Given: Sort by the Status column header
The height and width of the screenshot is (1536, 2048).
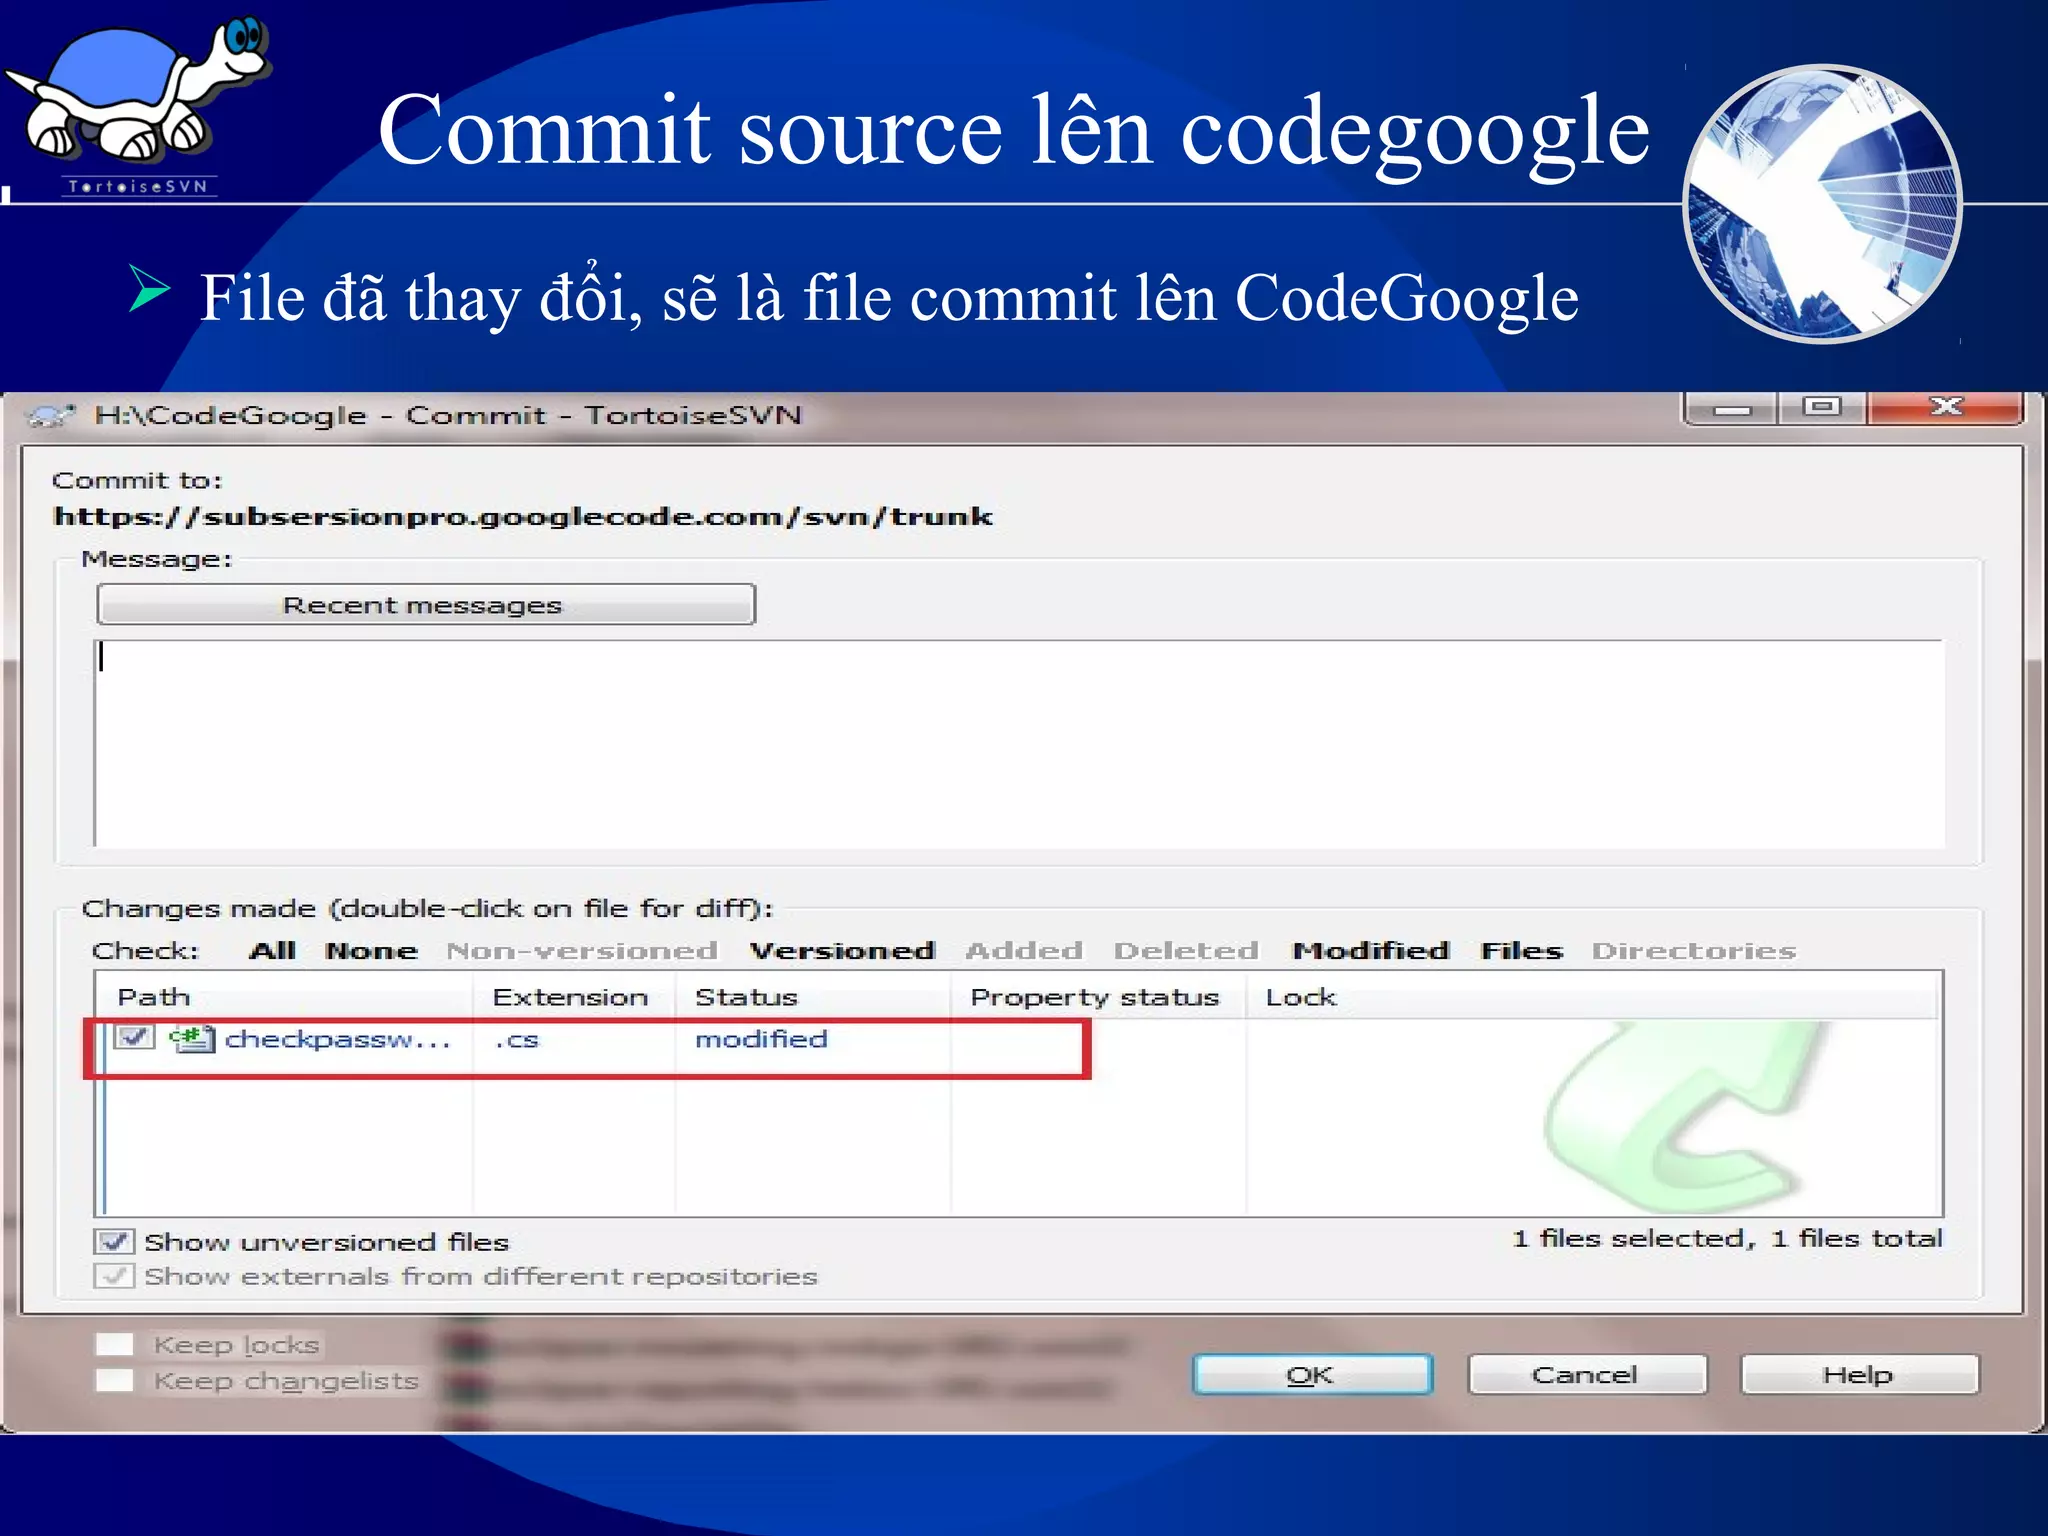Looking at the screenshot, I should click(812, 997).
